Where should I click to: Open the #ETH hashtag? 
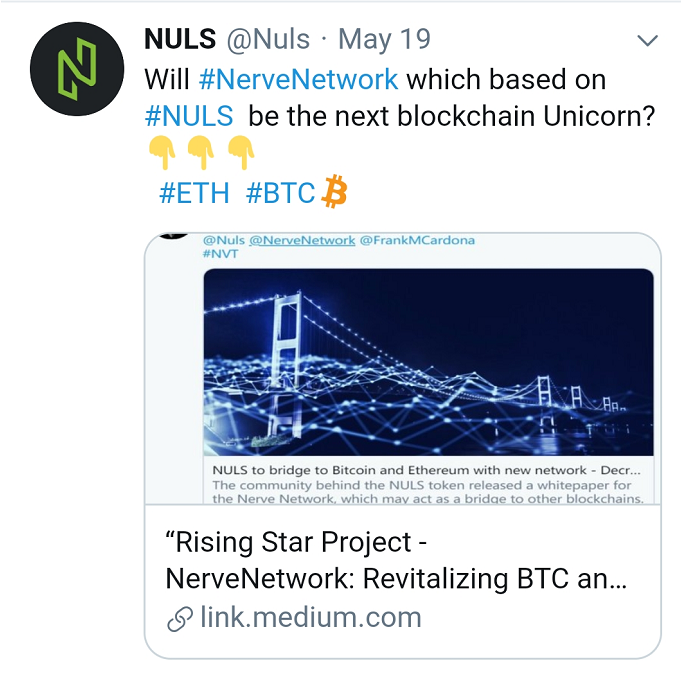click(x=194, y=193)
